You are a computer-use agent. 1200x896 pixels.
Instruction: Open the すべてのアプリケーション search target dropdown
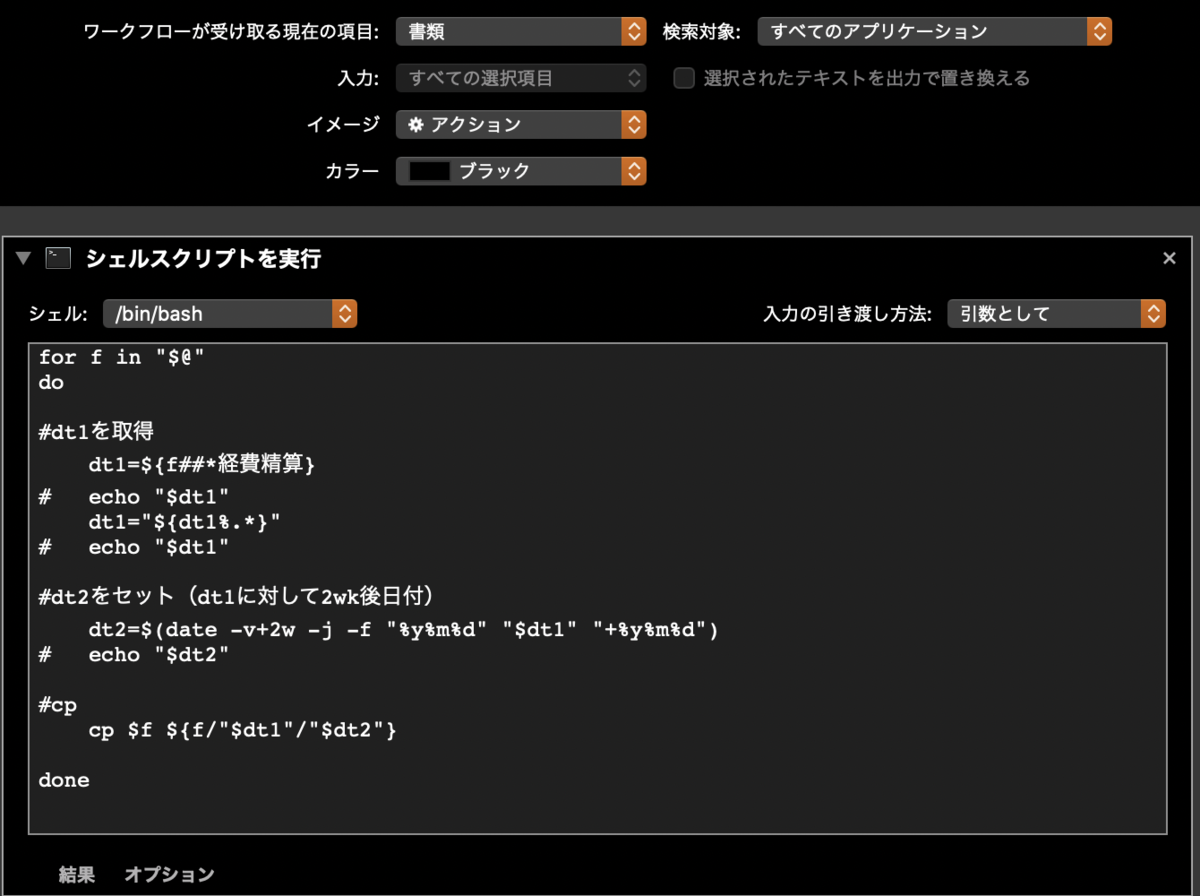(935, 32)
